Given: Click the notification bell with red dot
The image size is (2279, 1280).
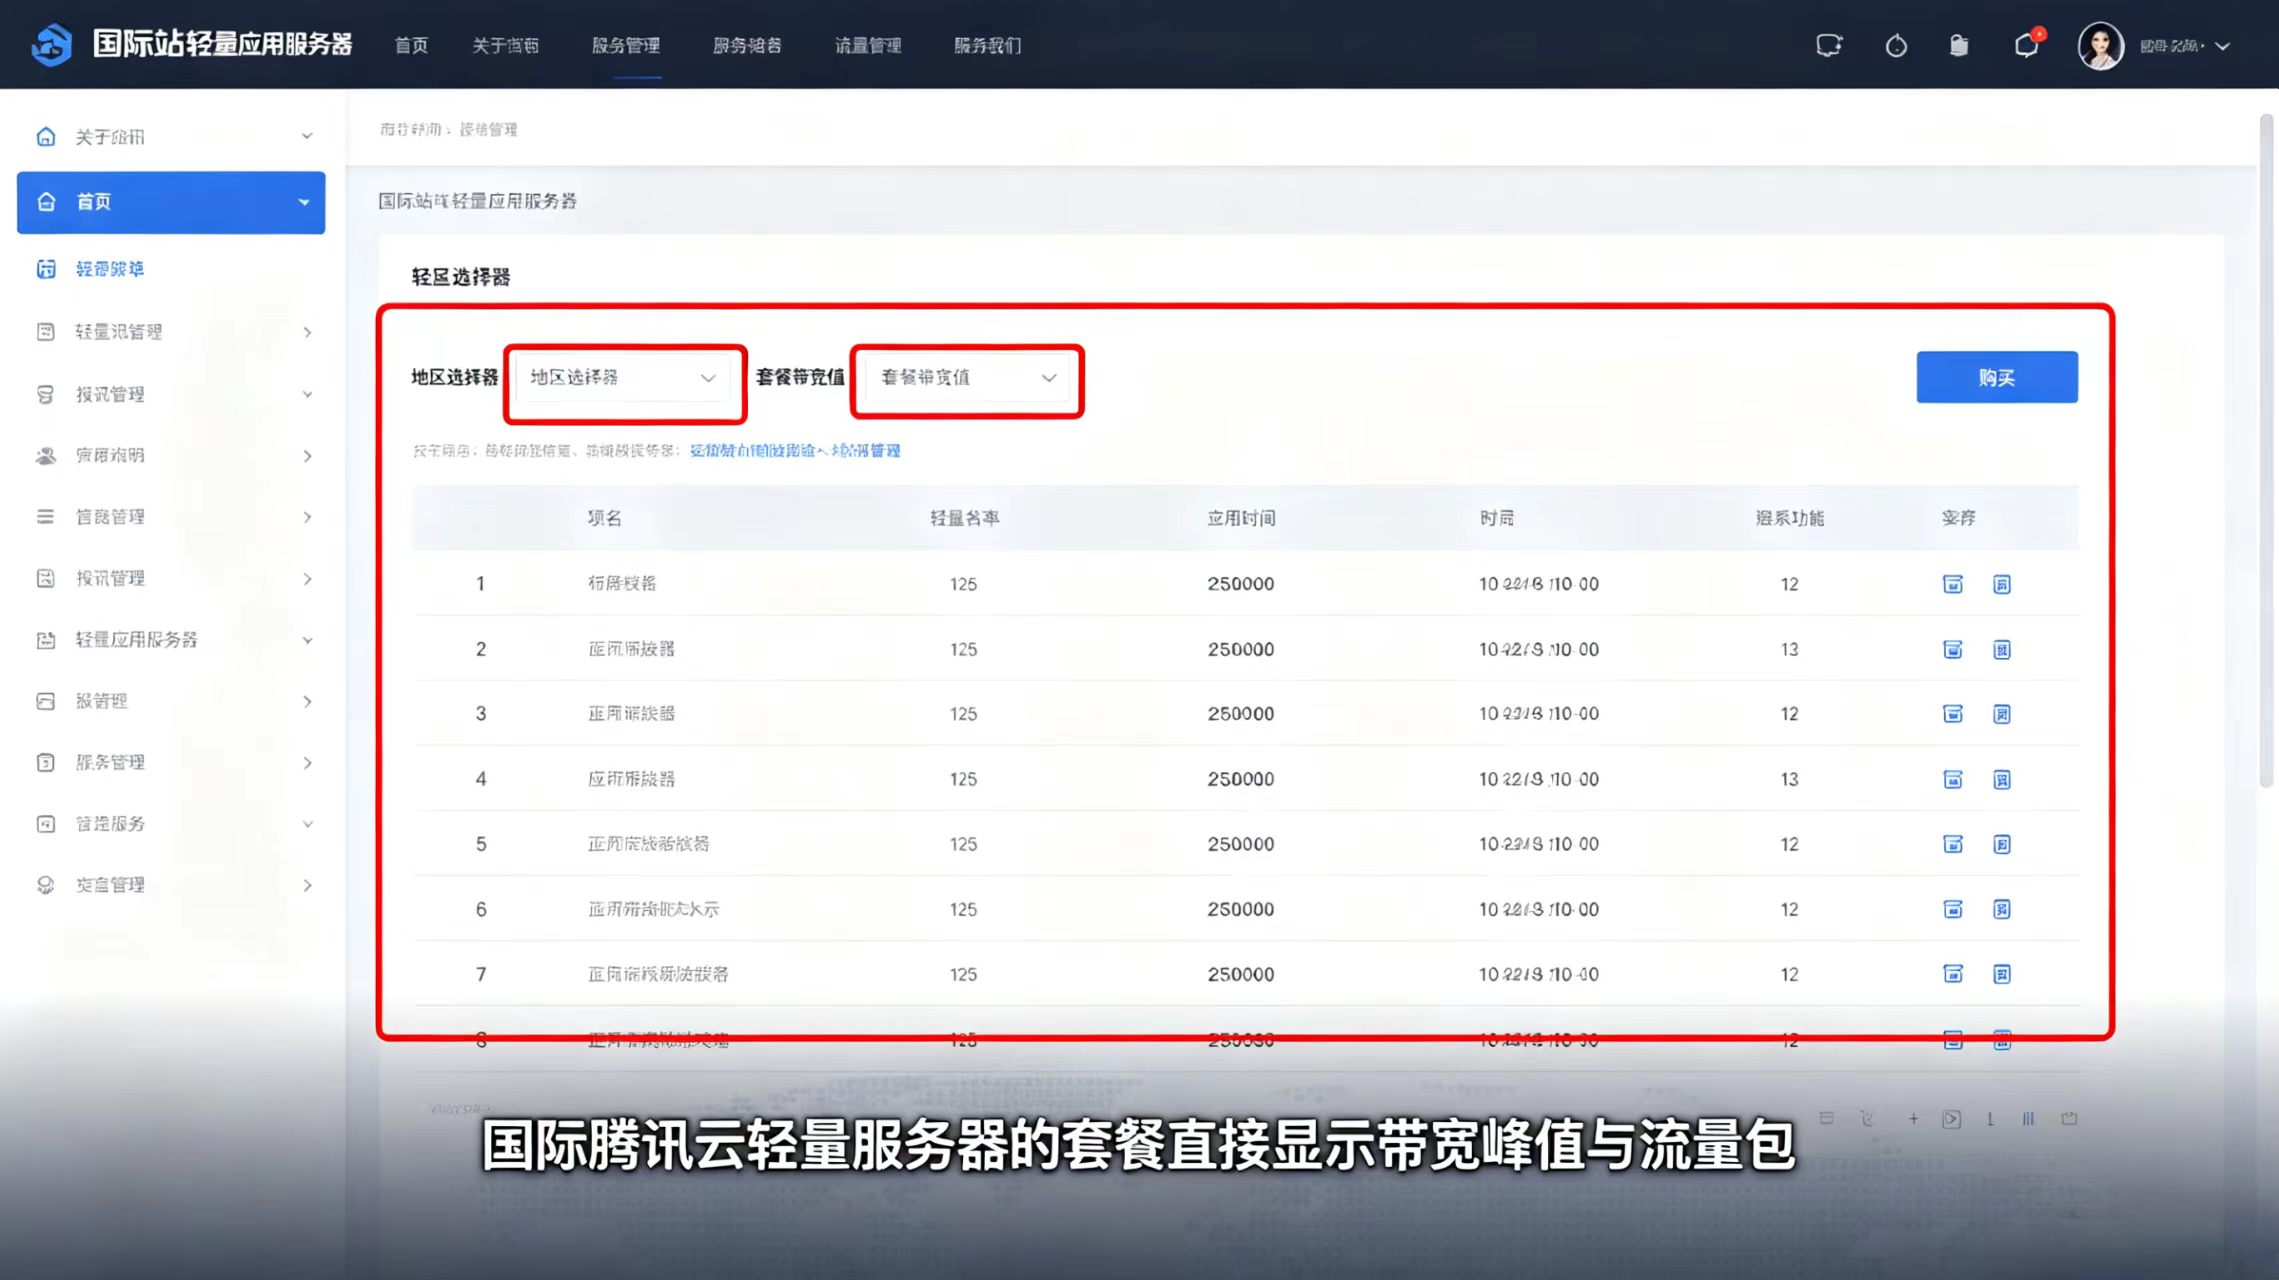Looking at the screenshot, I should (2028, 45).
